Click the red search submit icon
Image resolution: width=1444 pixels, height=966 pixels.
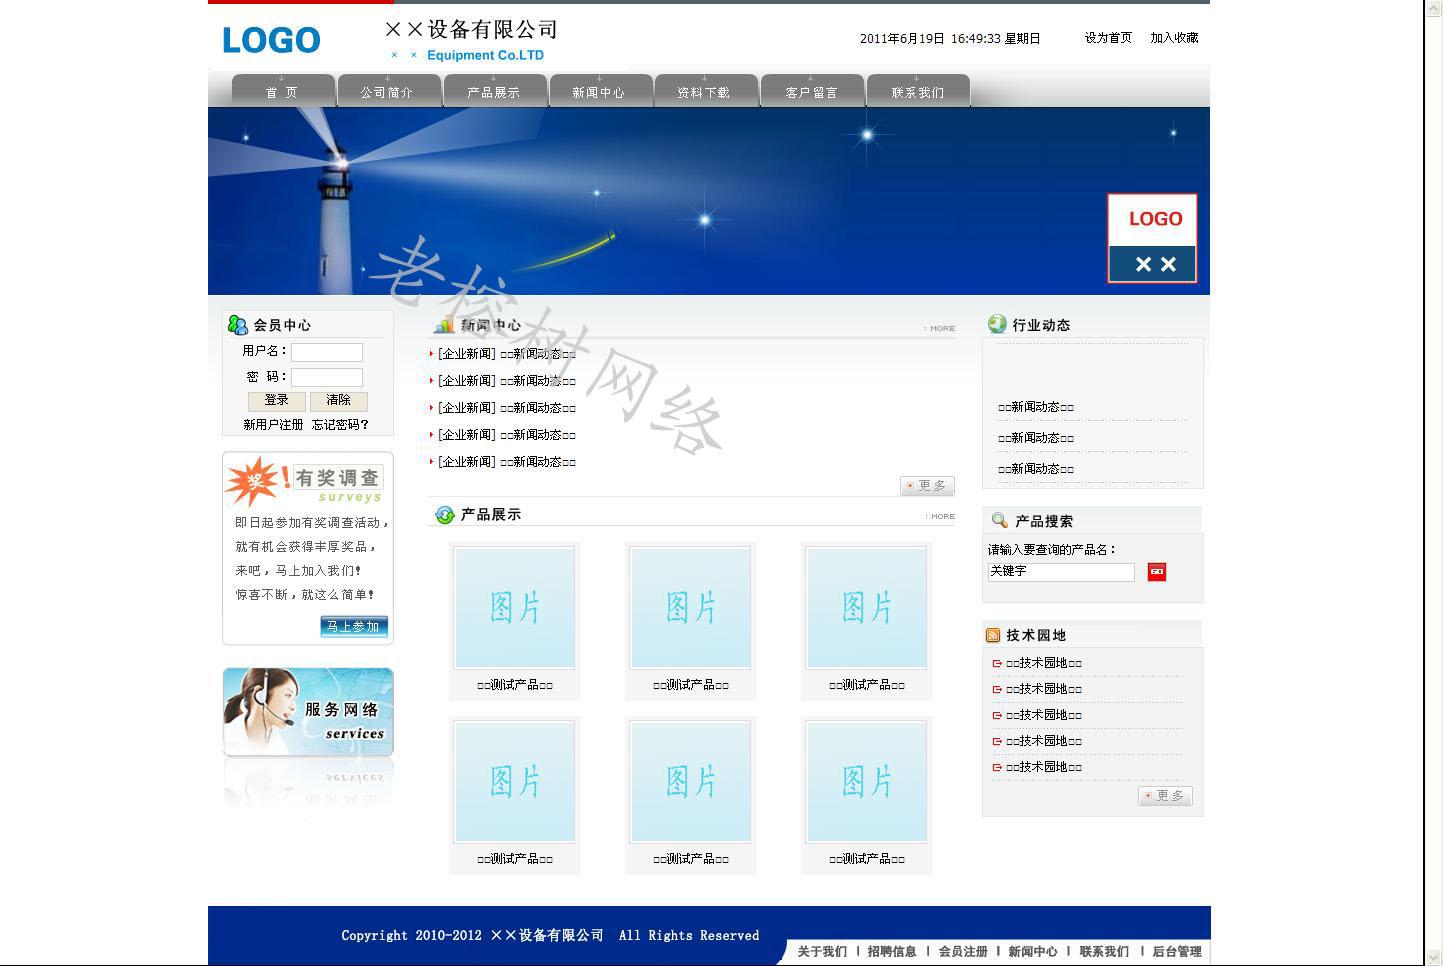coord(1157,572)
